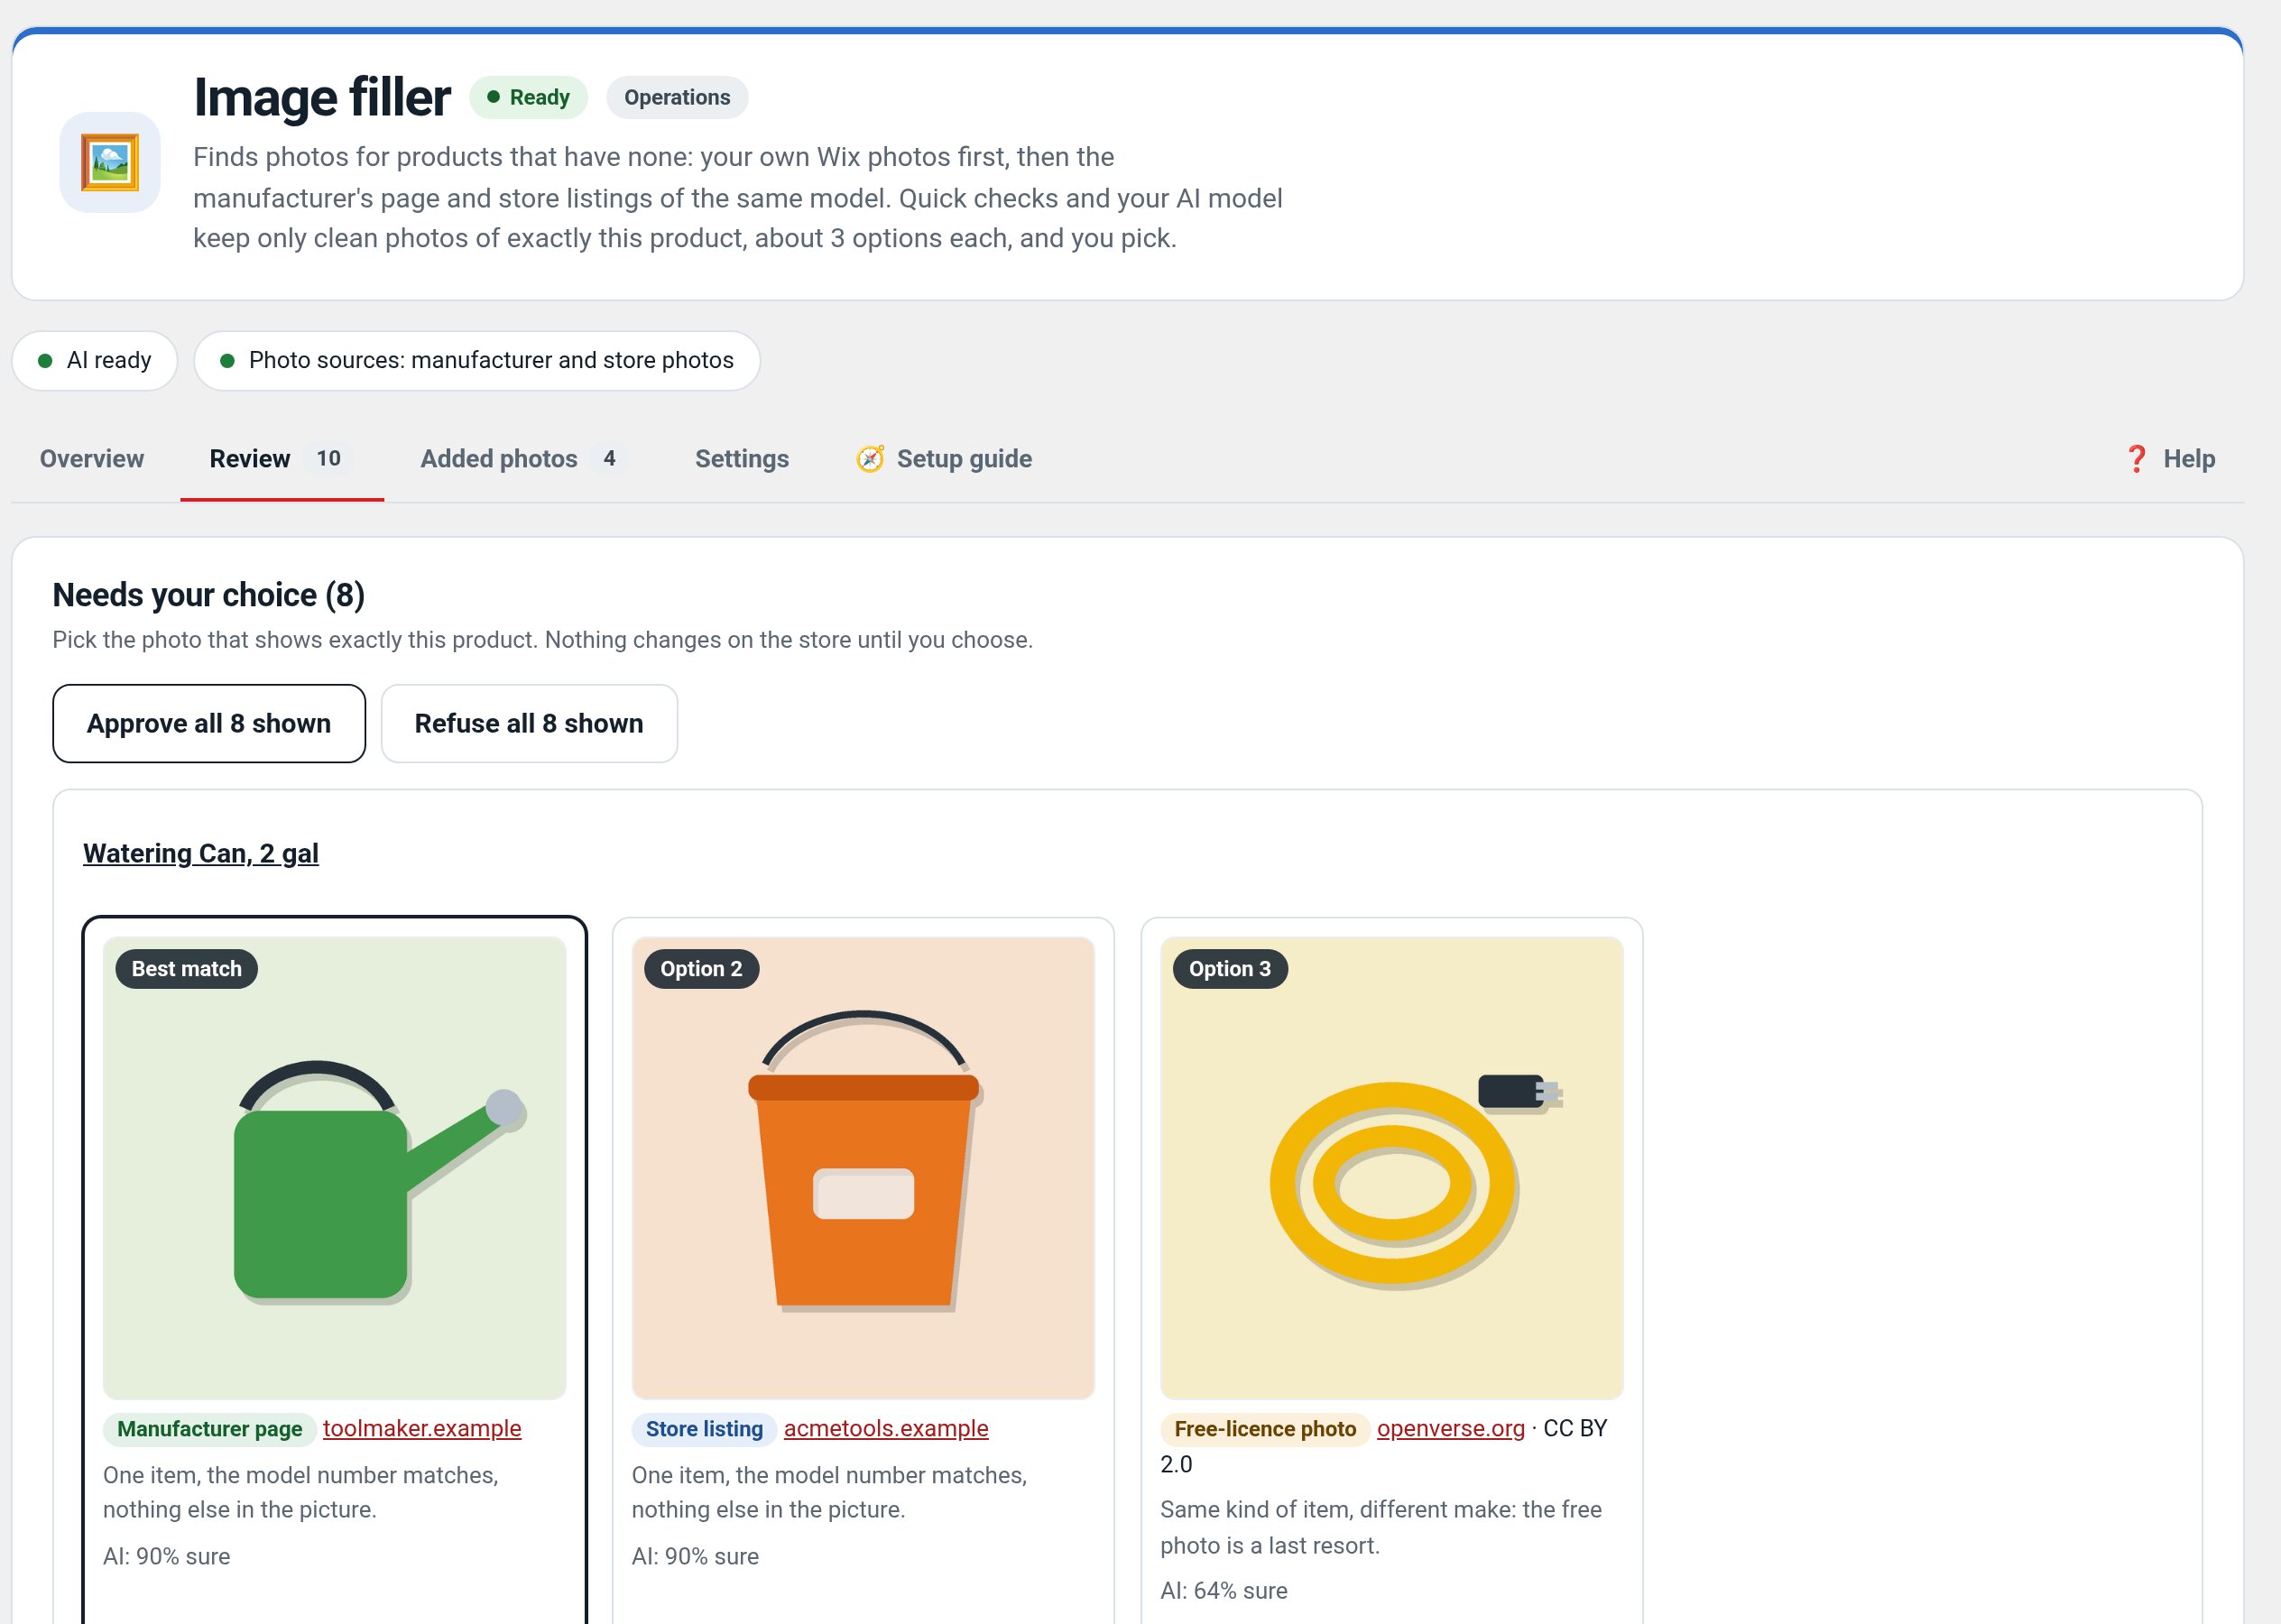Image resolution: width=2281 pixels, height=1624 pixels.
Task: Click the Option 2 label badge
Action: (x=701, y=969)
